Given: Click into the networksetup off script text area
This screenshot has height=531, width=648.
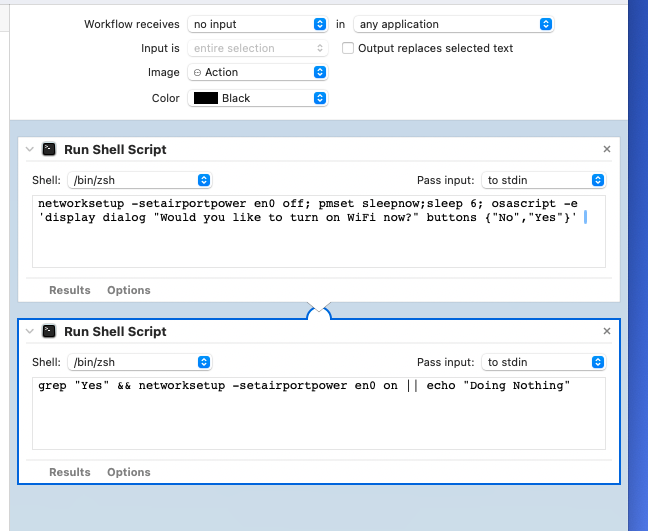Looking at the screenshot, I should tap(319, 231).
